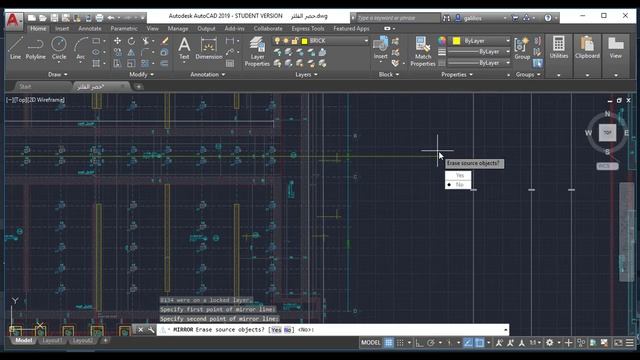640x360 pixels.
Task: Toggle the drawing grid display
Action: (x=389, y=343)
